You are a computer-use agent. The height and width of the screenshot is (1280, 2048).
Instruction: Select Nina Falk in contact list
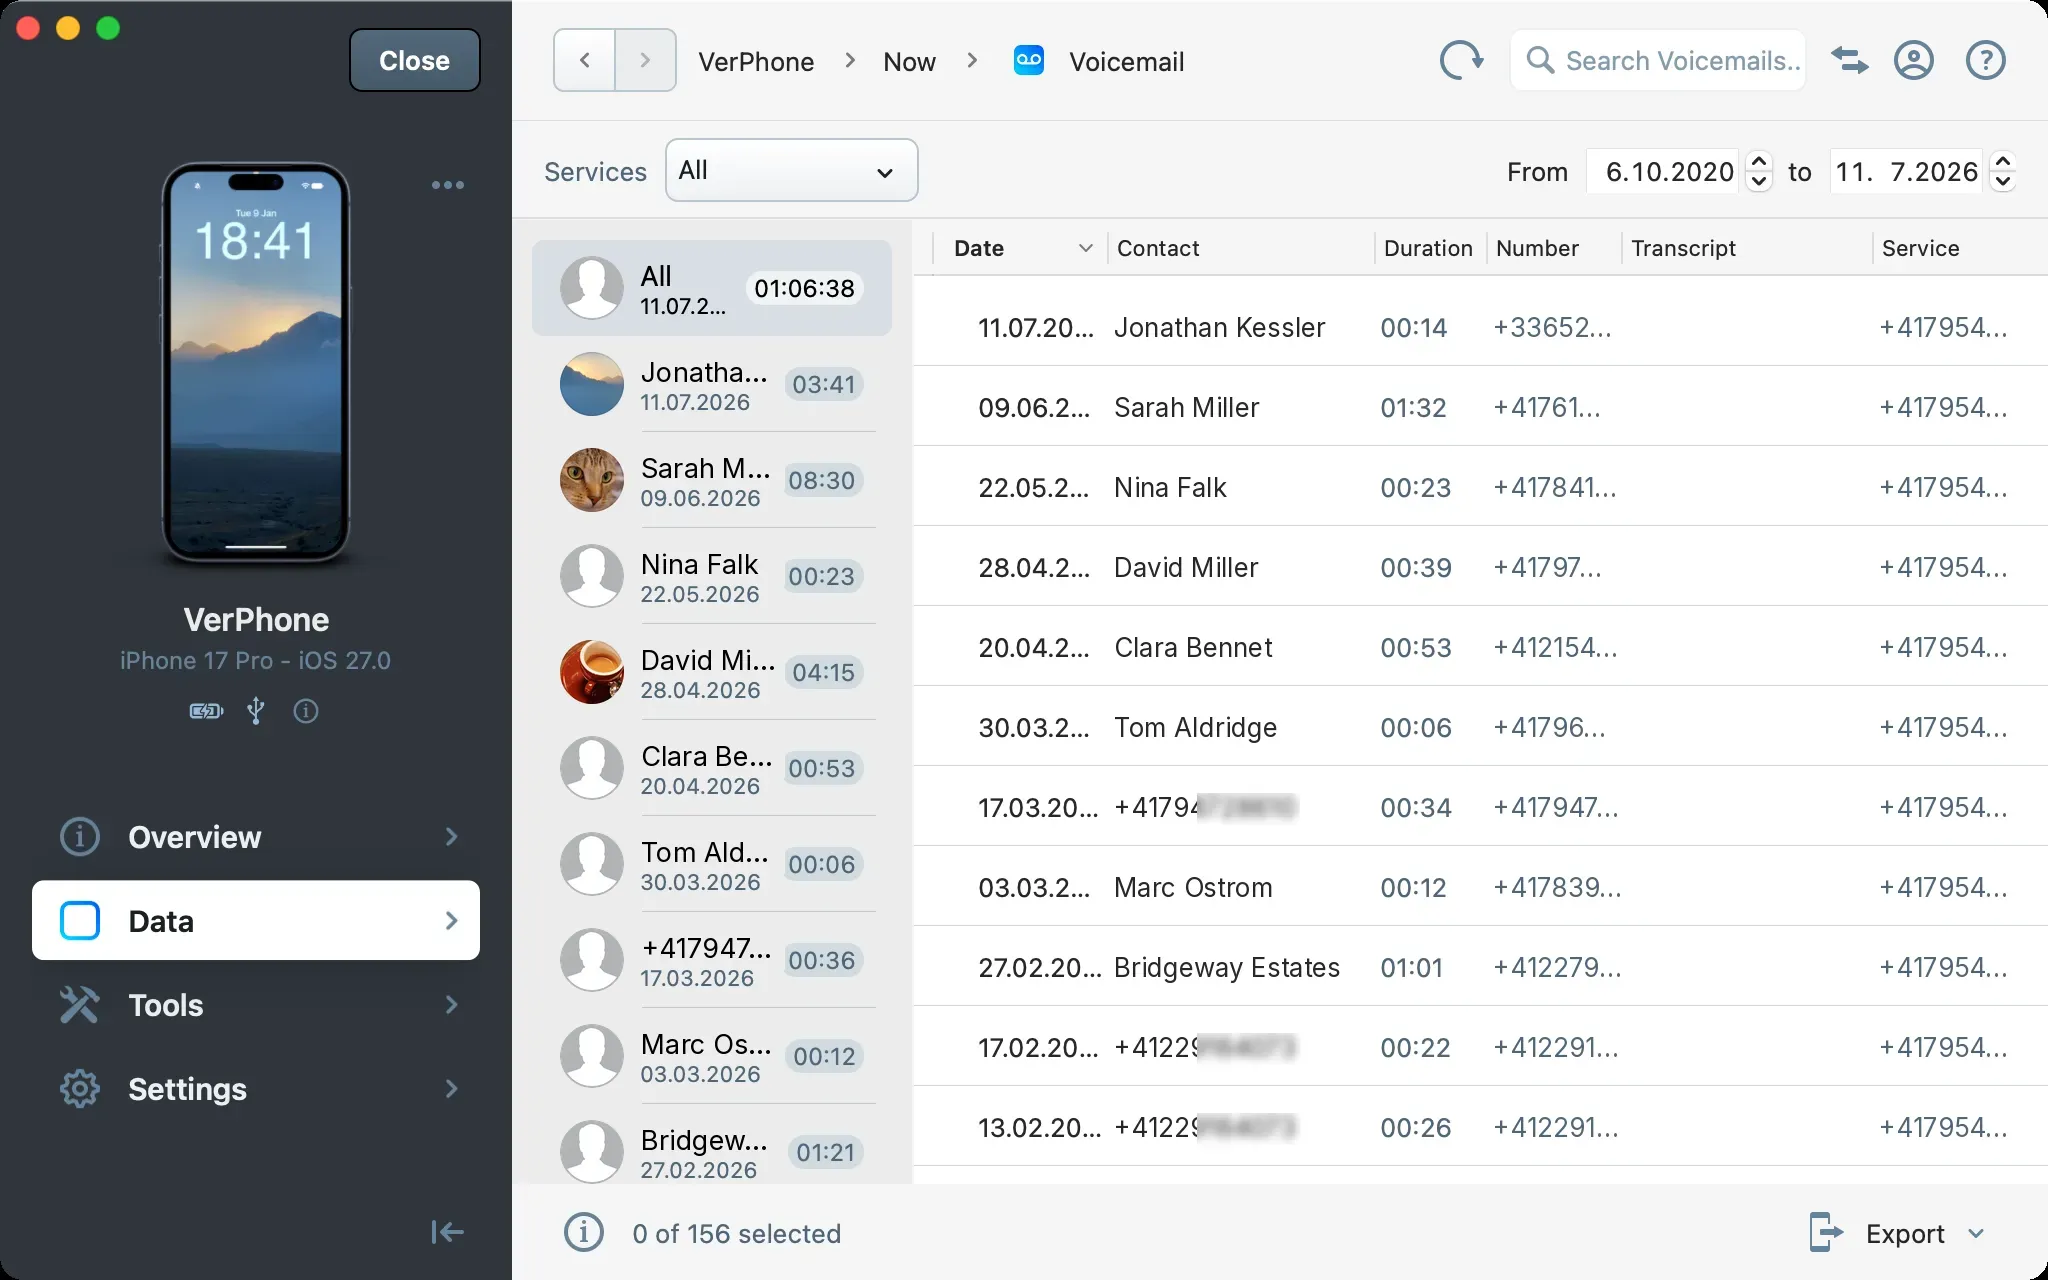point(712,576)
